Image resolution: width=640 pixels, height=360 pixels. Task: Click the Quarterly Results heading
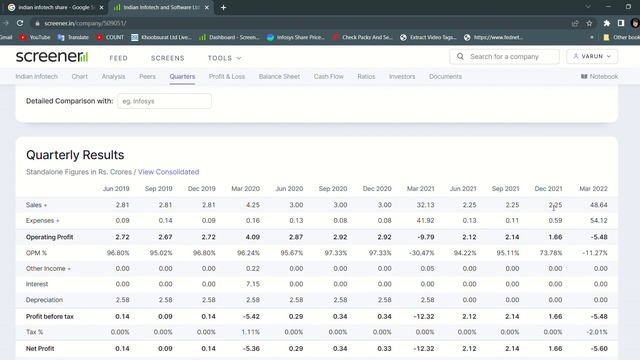(x=75, y=155)
